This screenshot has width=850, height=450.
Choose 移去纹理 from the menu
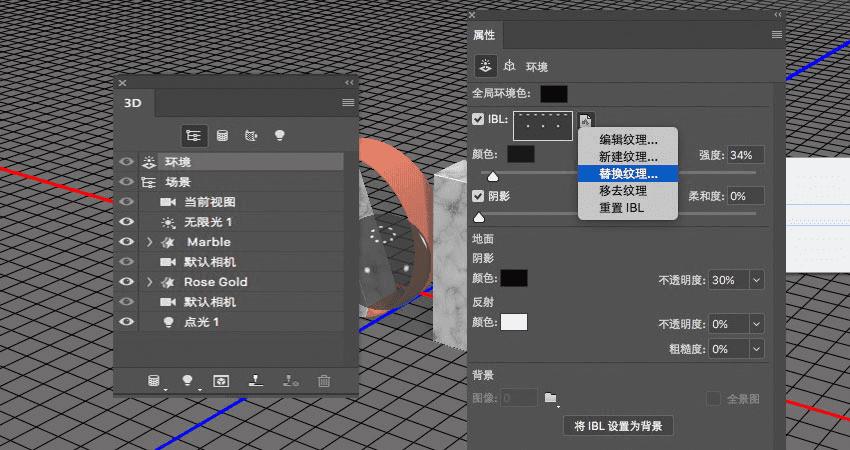coord(628,191)
